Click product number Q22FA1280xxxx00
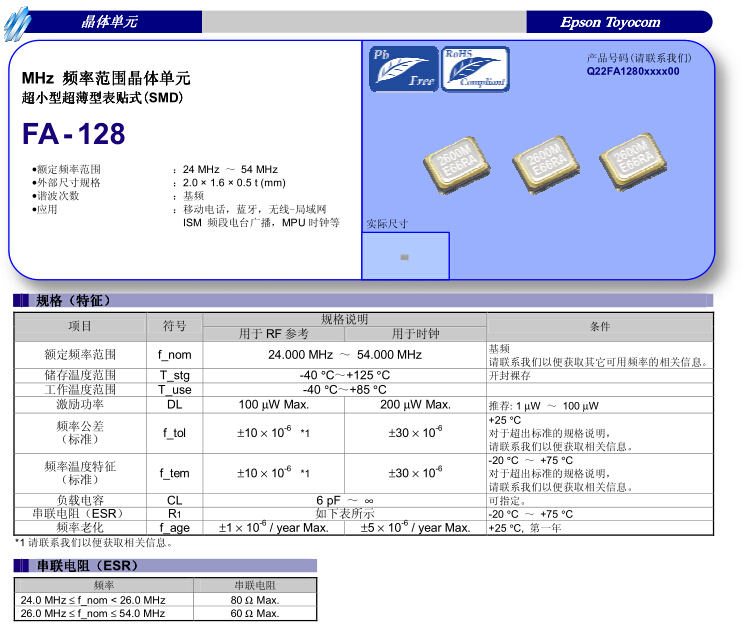The height and width of the screenshot is (630, 752). 633,72
